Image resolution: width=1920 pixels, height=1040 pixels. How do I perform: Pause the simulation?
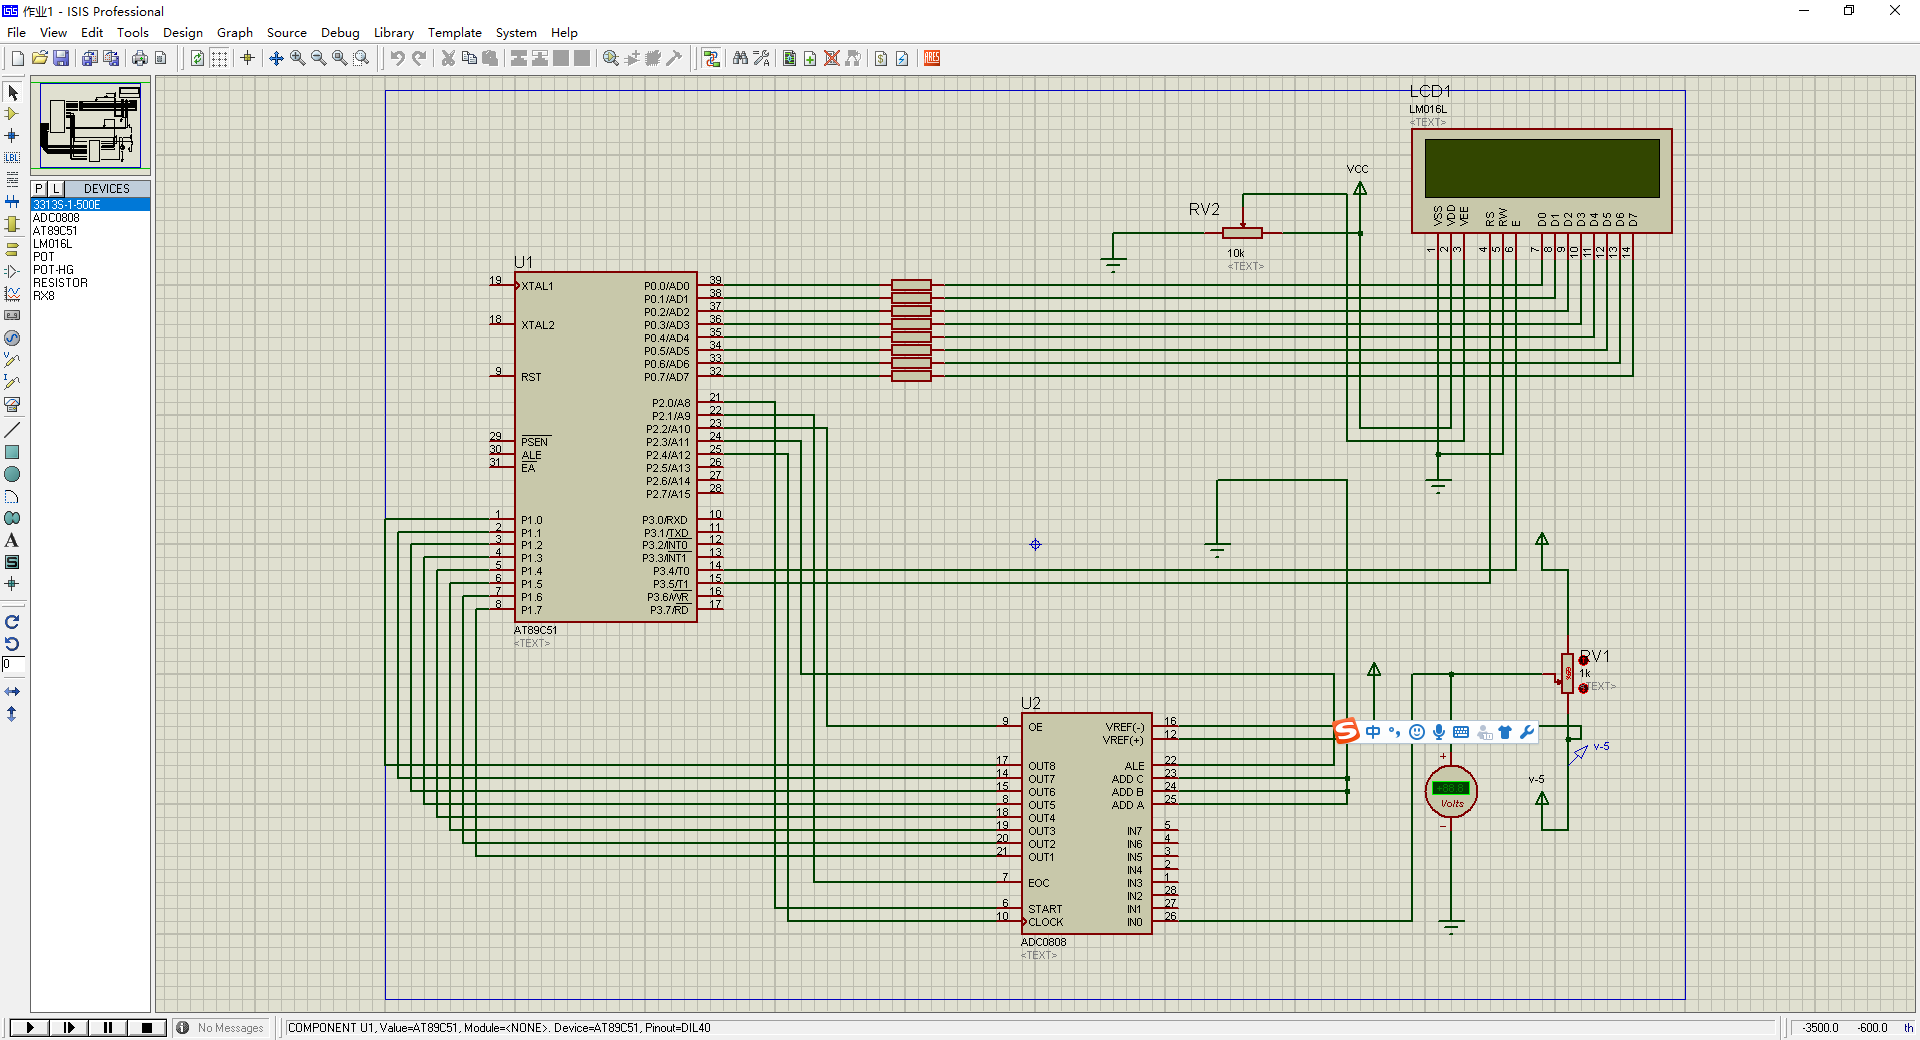[x=108, y=1027]
